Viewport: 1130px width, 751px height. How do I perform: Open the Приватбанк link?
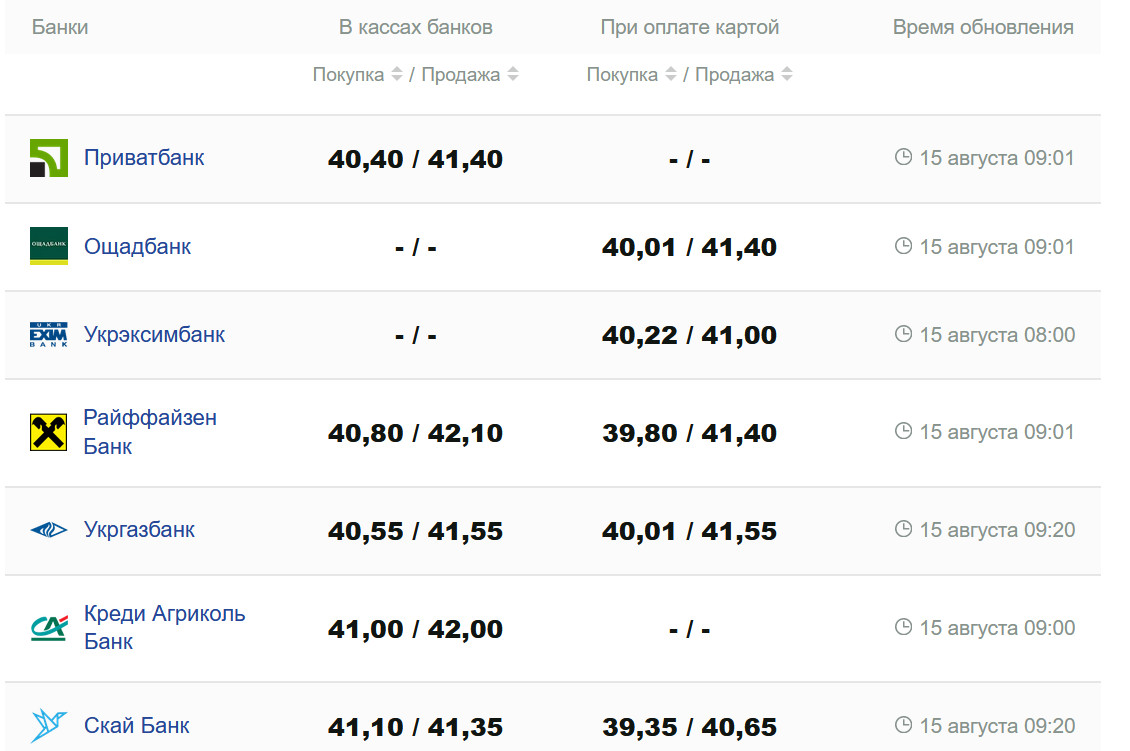(144, 158)
